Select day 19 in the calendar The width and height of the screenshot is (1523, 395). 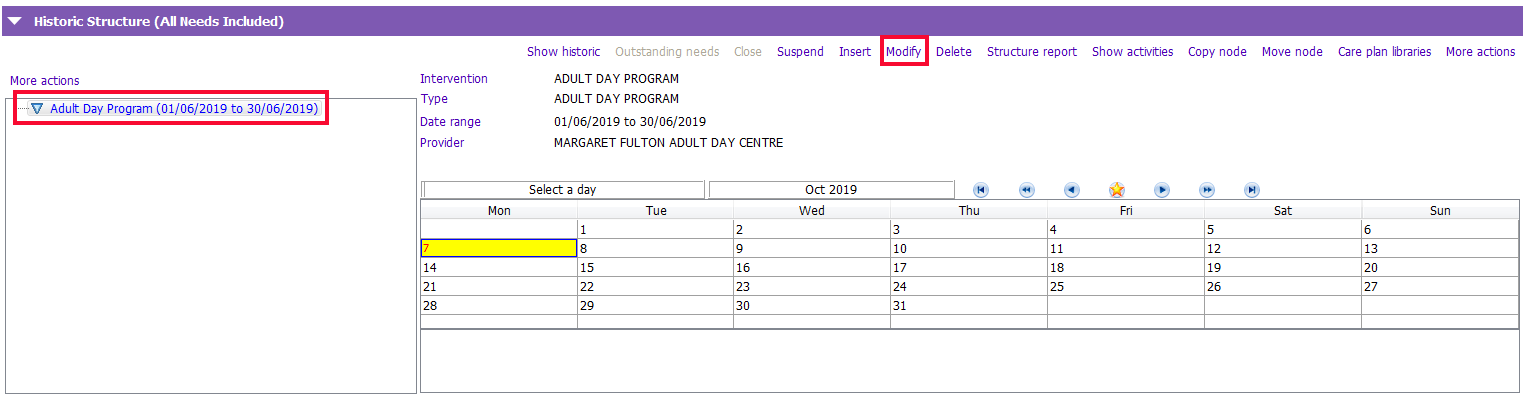click(x=1283, y=268)
